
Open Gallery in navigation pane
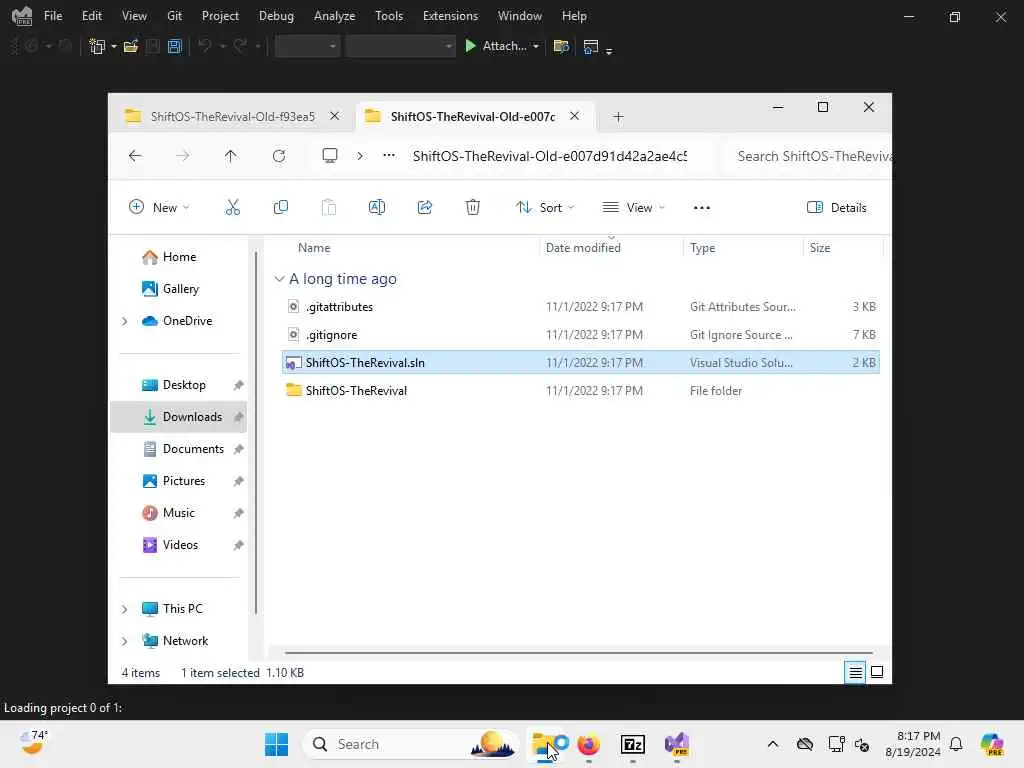pyautogui.click(x=180, y=289)
